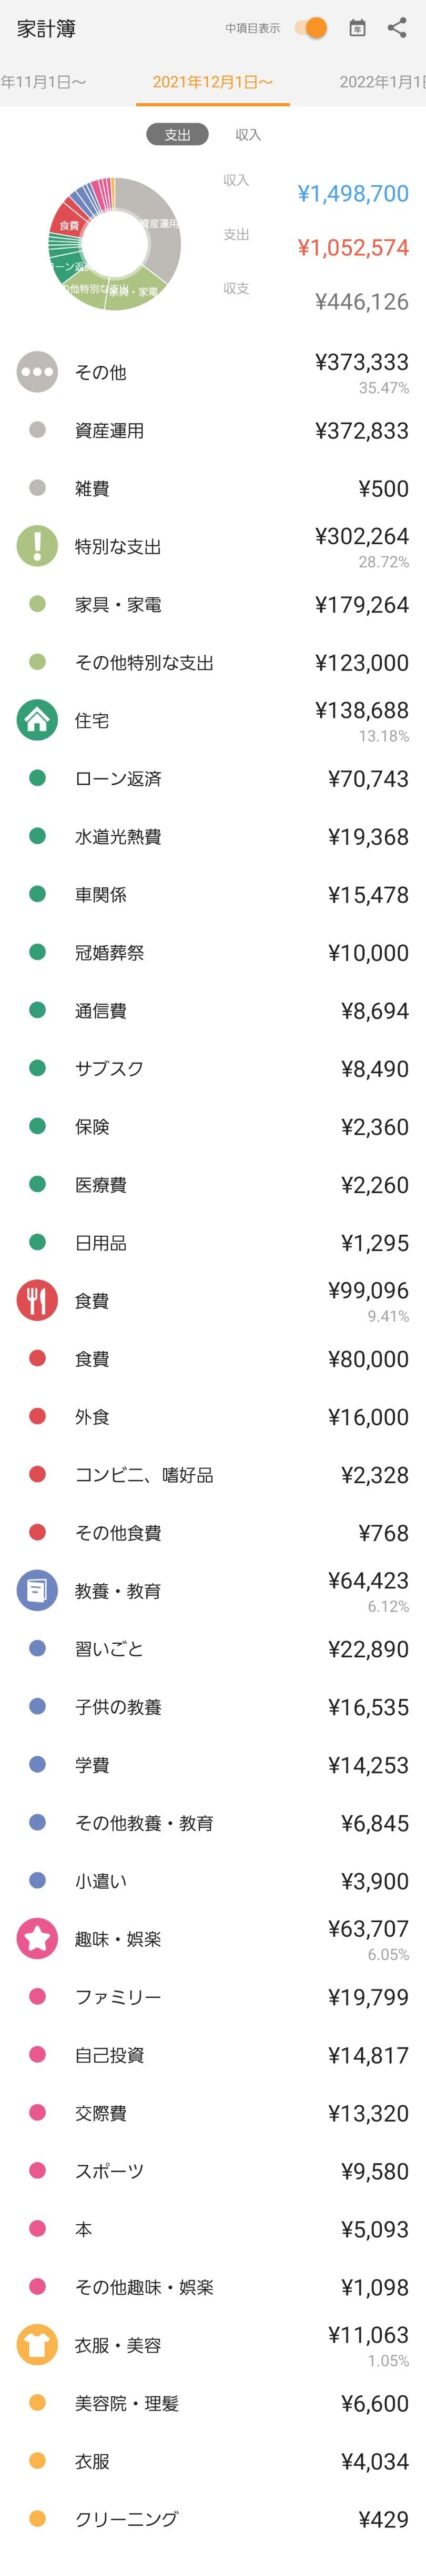Screen dimensions: 426x2560
Task: Select the 2021年12月1日 period tab
Action: coord(213,82)
